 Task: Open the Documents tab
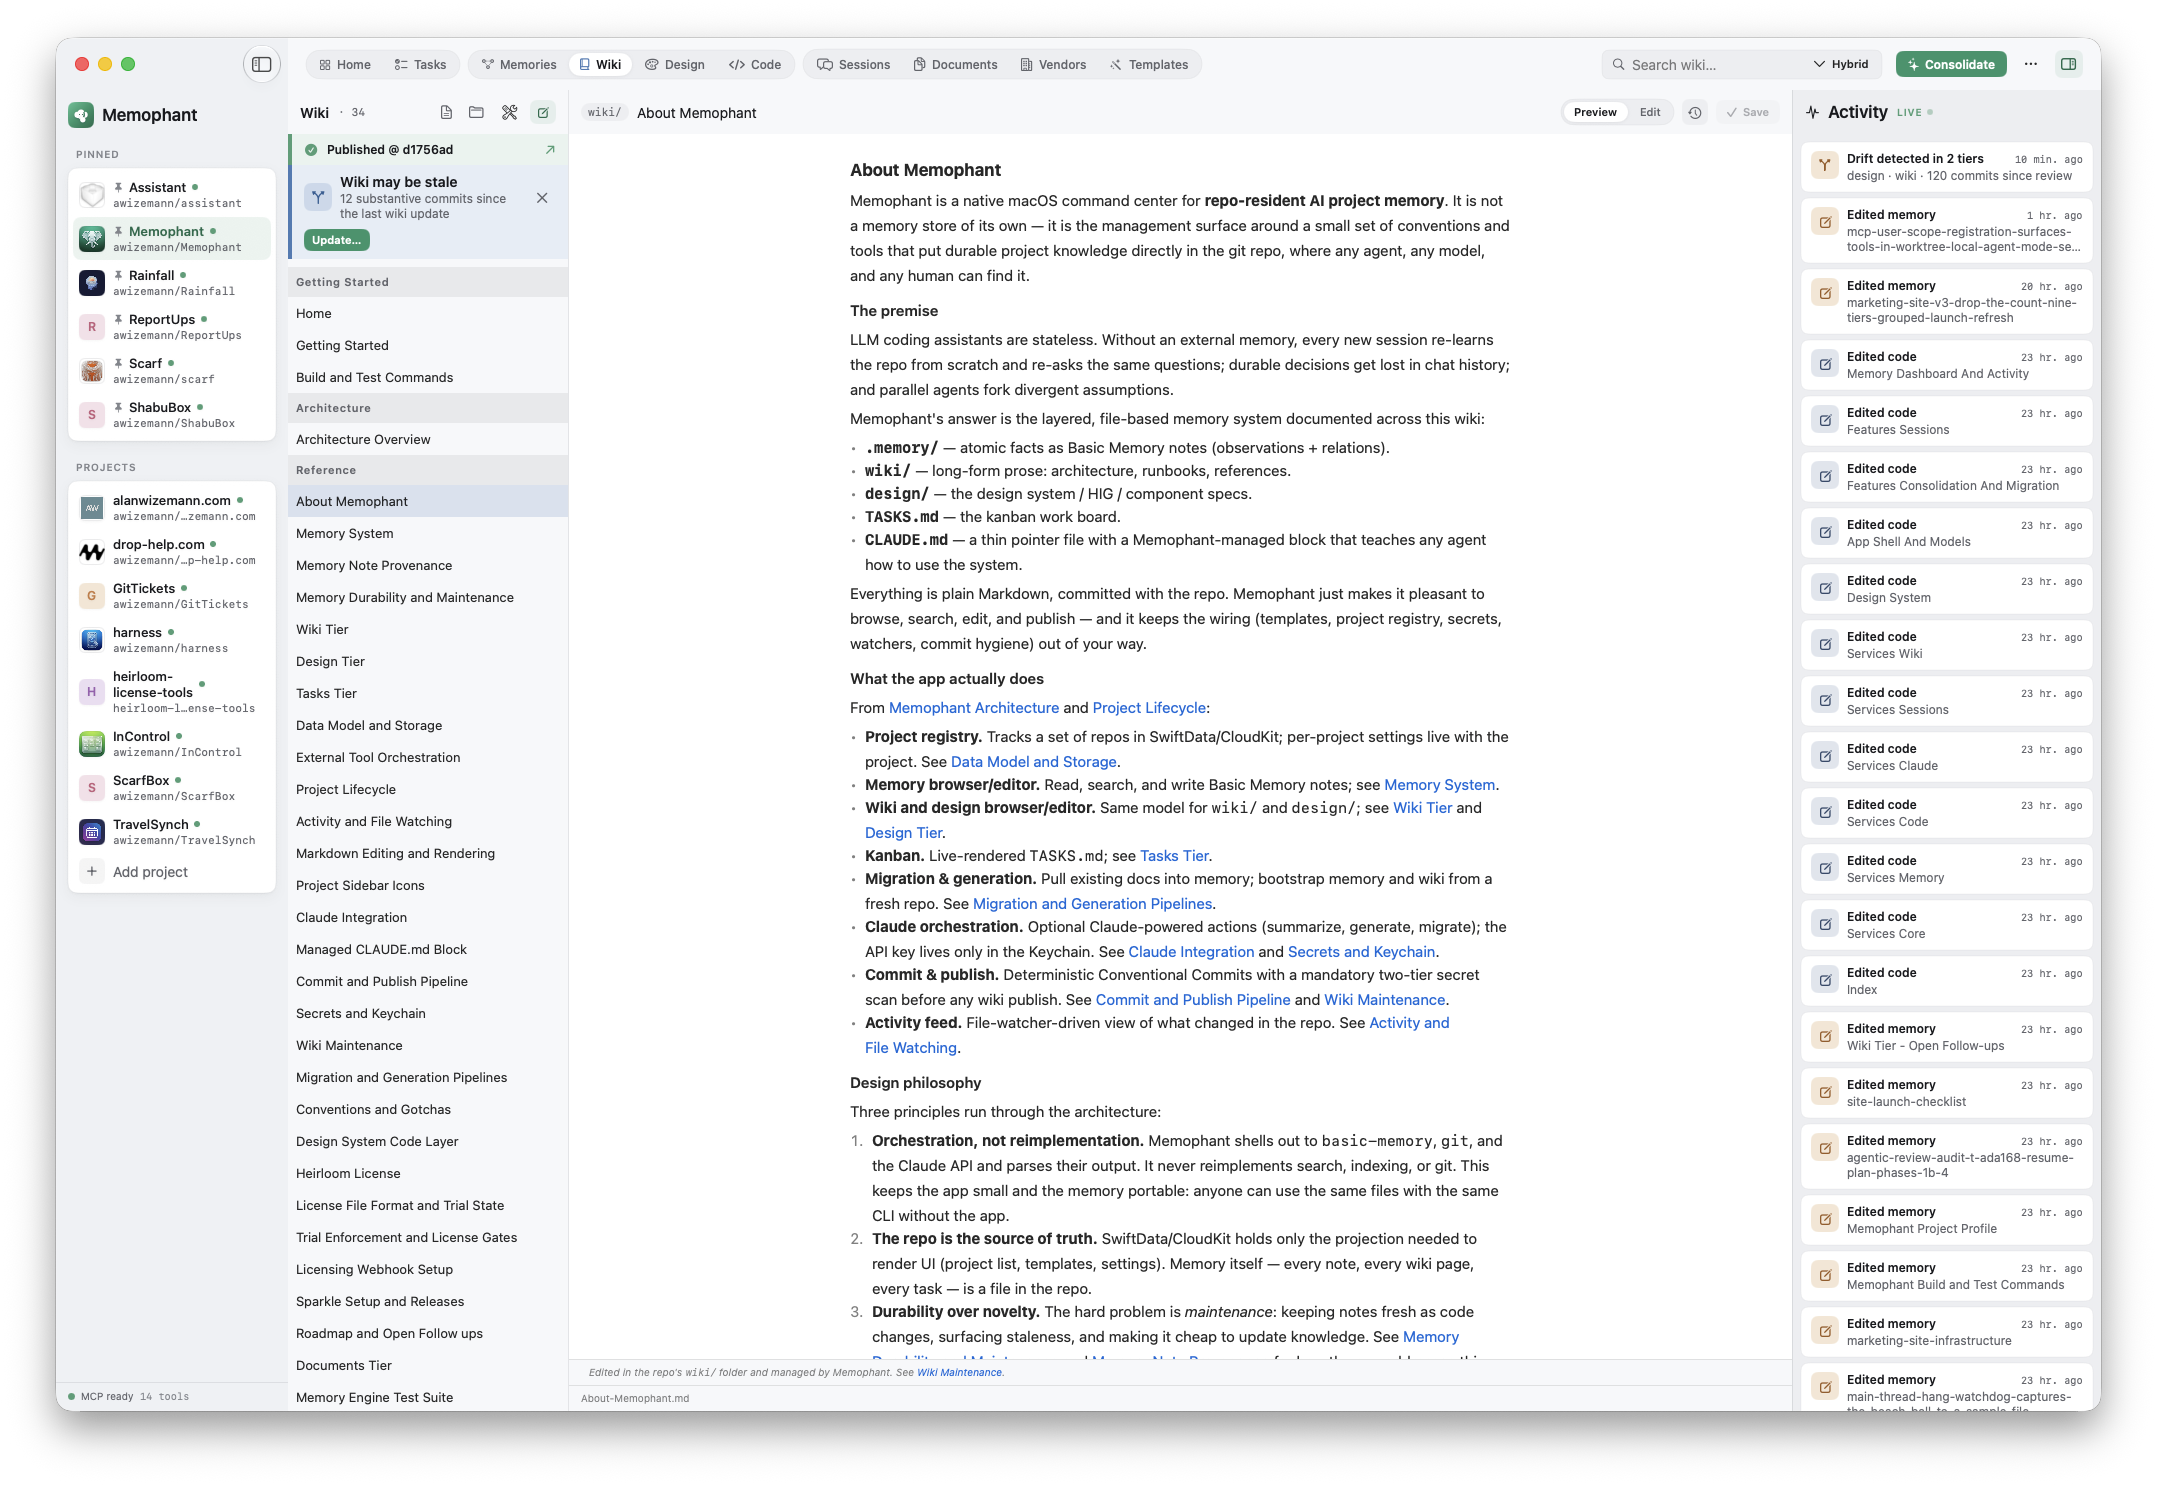(956, 64)
